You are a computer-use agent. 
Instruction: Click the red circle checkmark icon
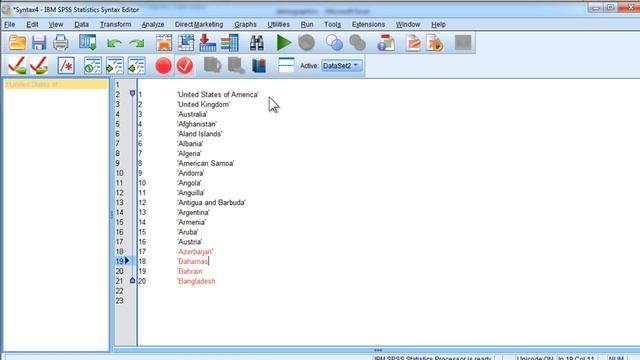tap(185, 65)
